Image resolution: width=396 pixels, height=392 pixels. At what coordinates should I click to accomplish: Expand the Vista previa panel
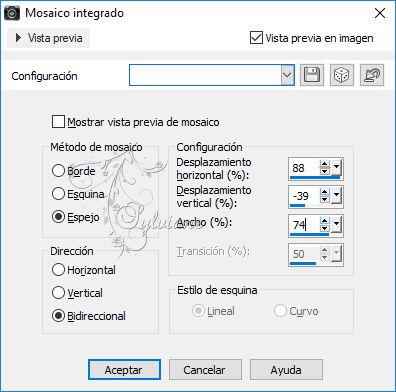click(x=49, y=38)
